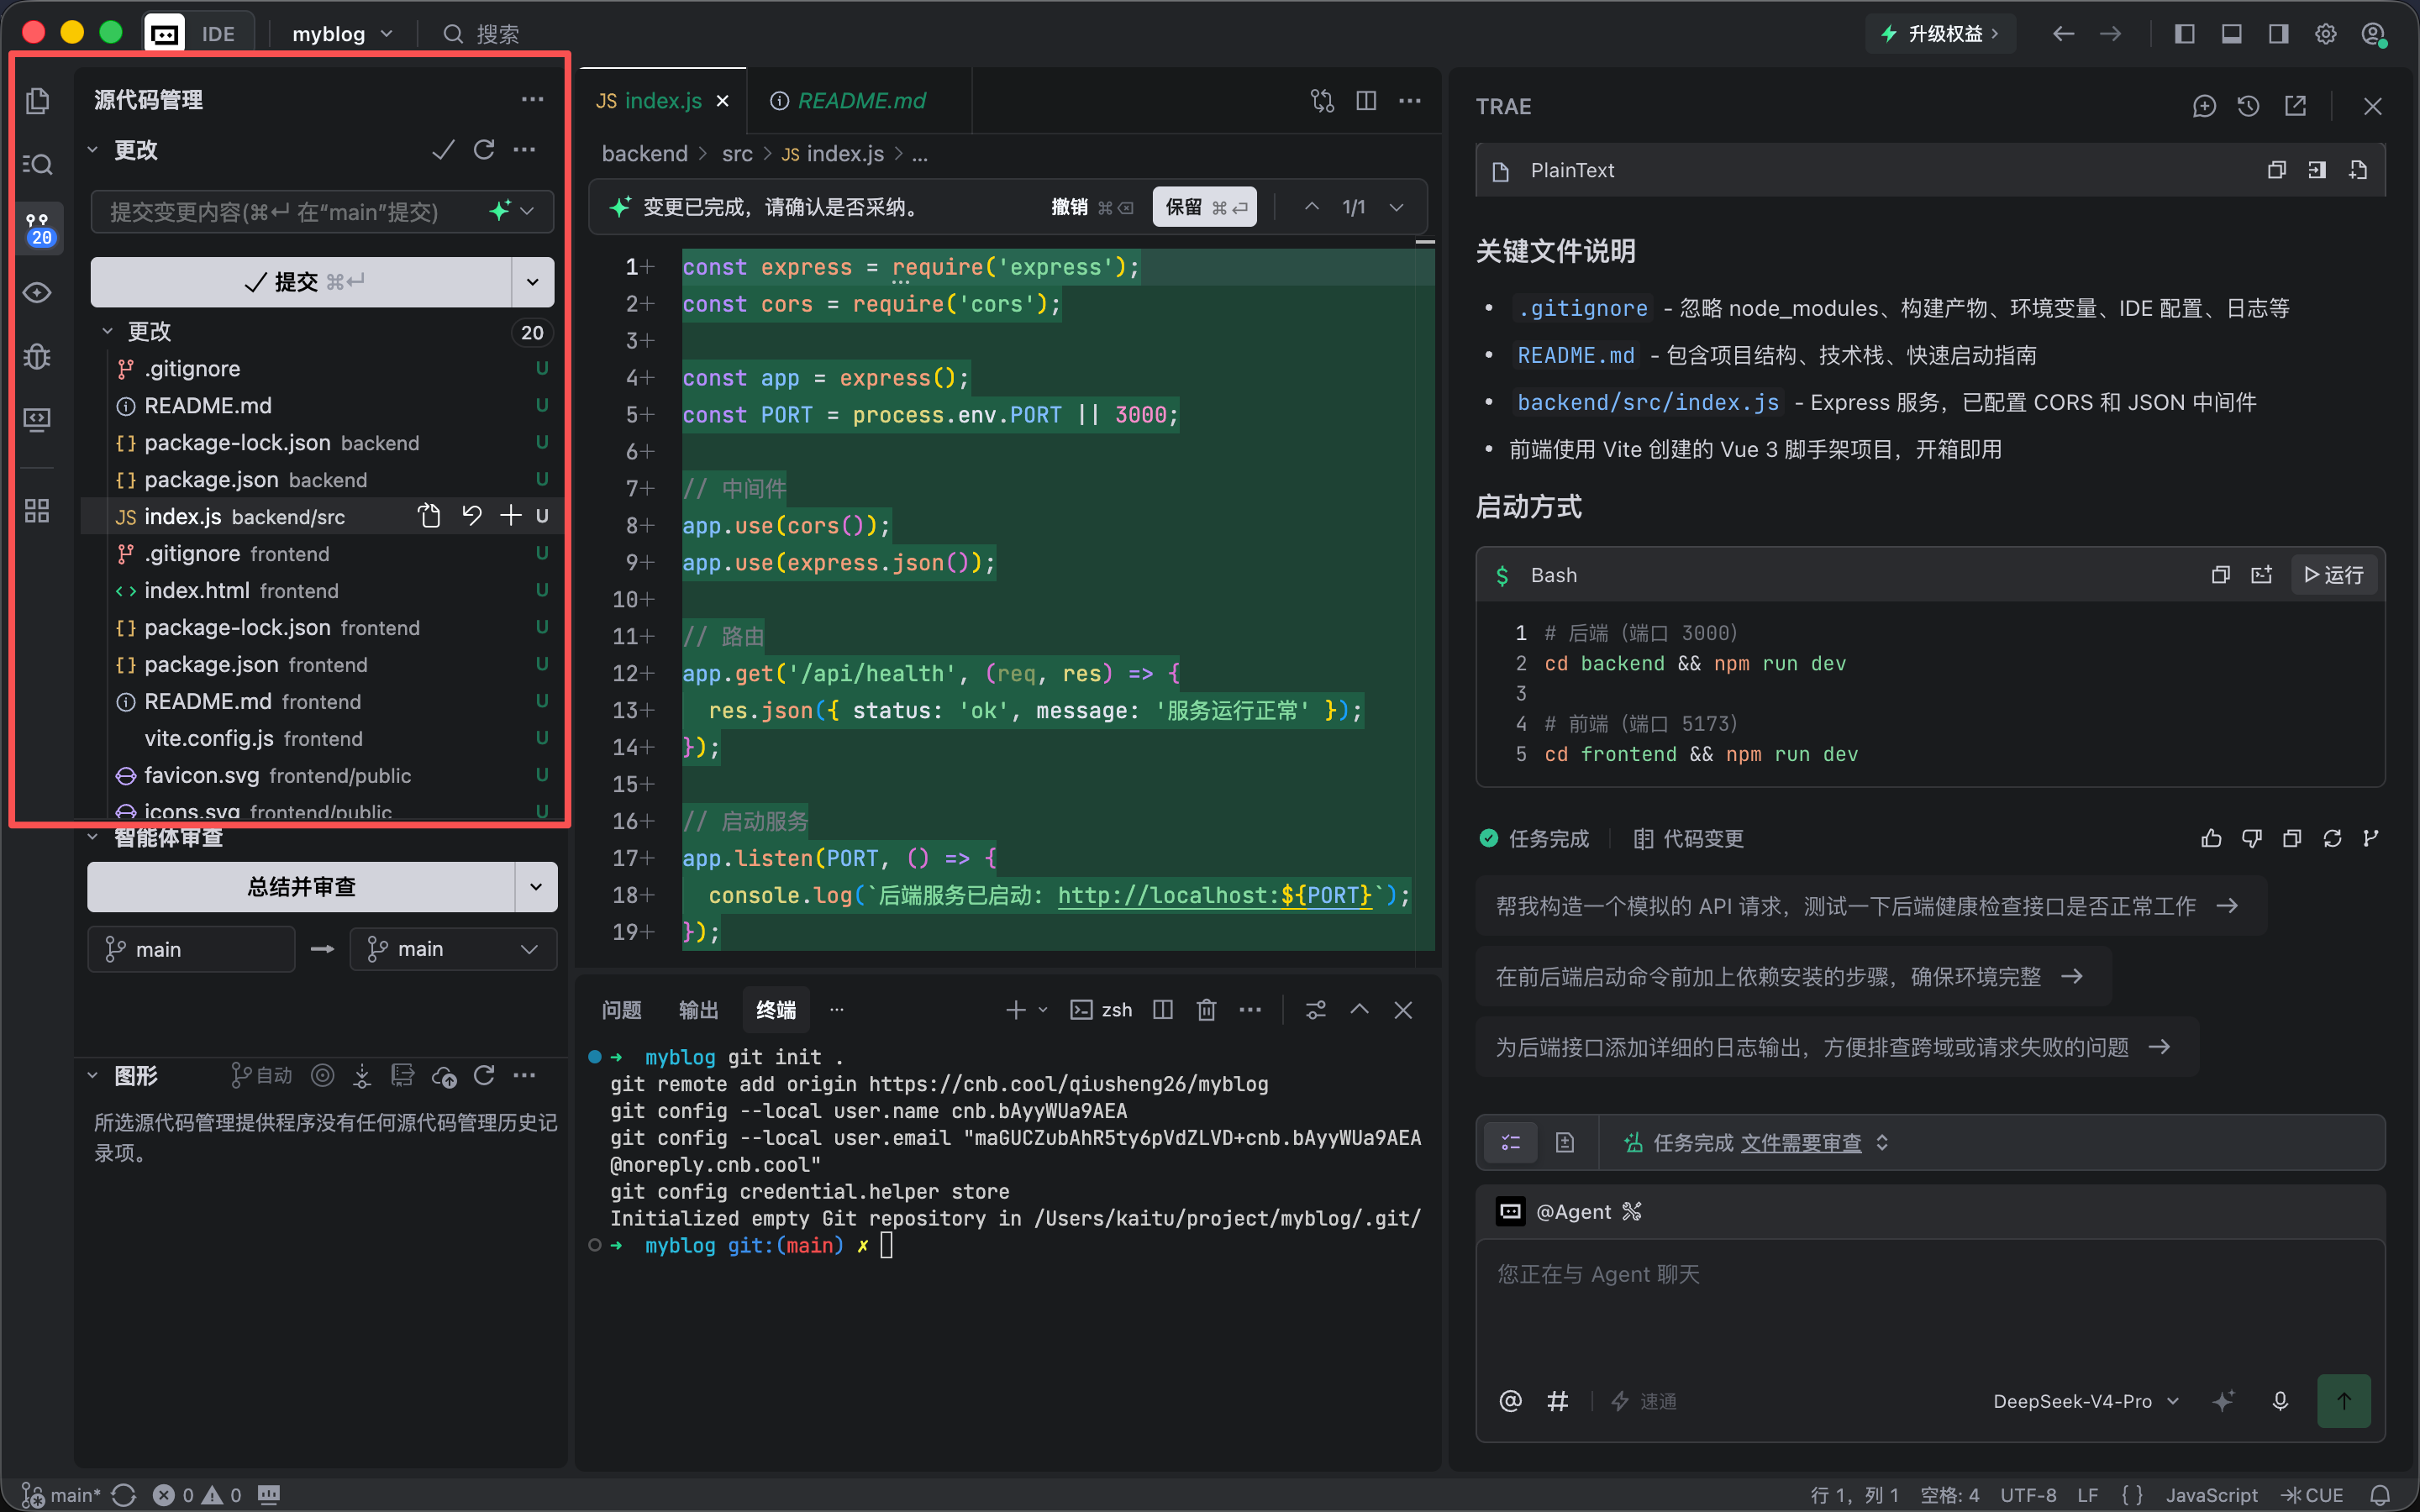Discard changes on index.js backend/src
This screenshot has width=2420, height=1512.
pyautogui.click(x=472, y=516)
